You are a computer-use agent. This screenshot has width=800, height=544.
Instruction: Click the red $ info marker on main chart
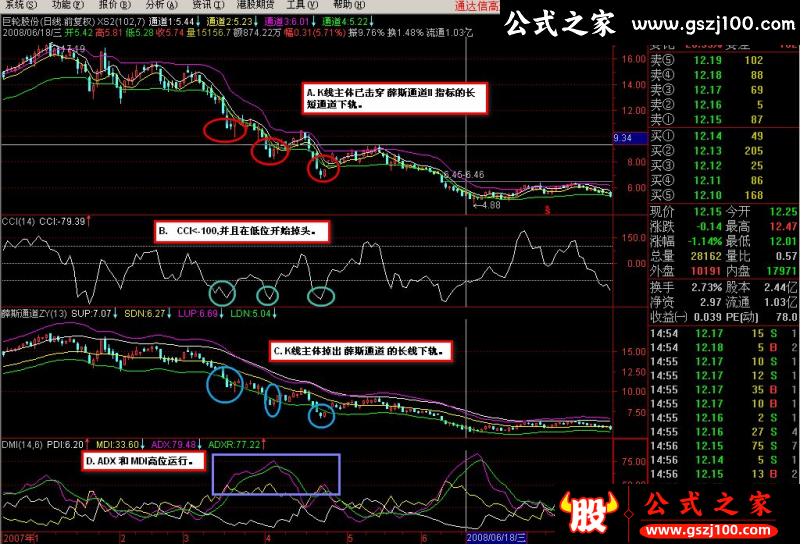point(547,210)
